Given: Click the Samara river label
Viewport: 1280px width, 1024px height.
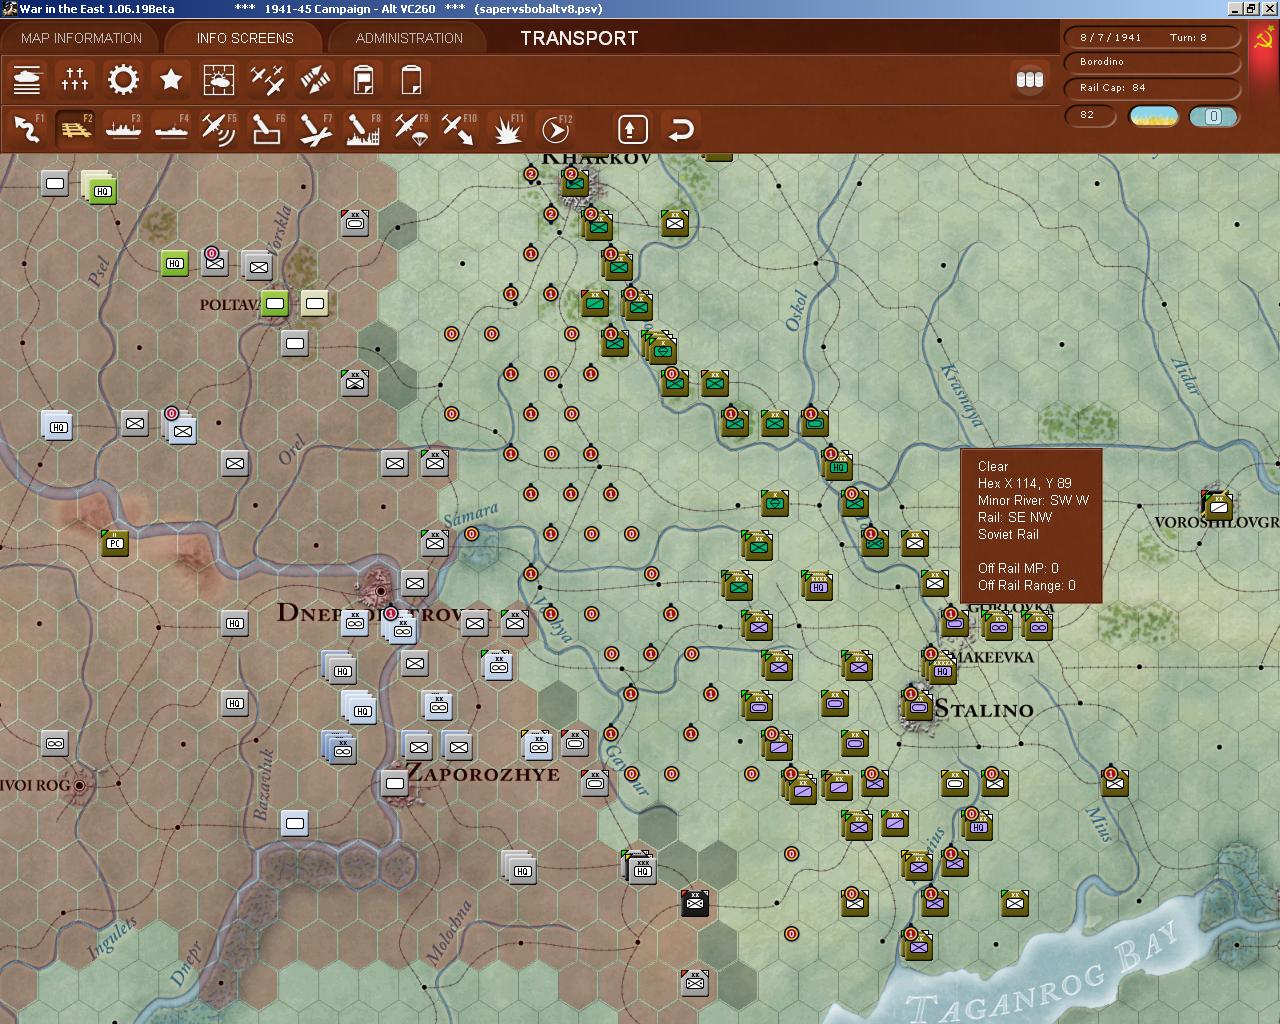Looking at the screenshot, I should [x=470, y=515].
